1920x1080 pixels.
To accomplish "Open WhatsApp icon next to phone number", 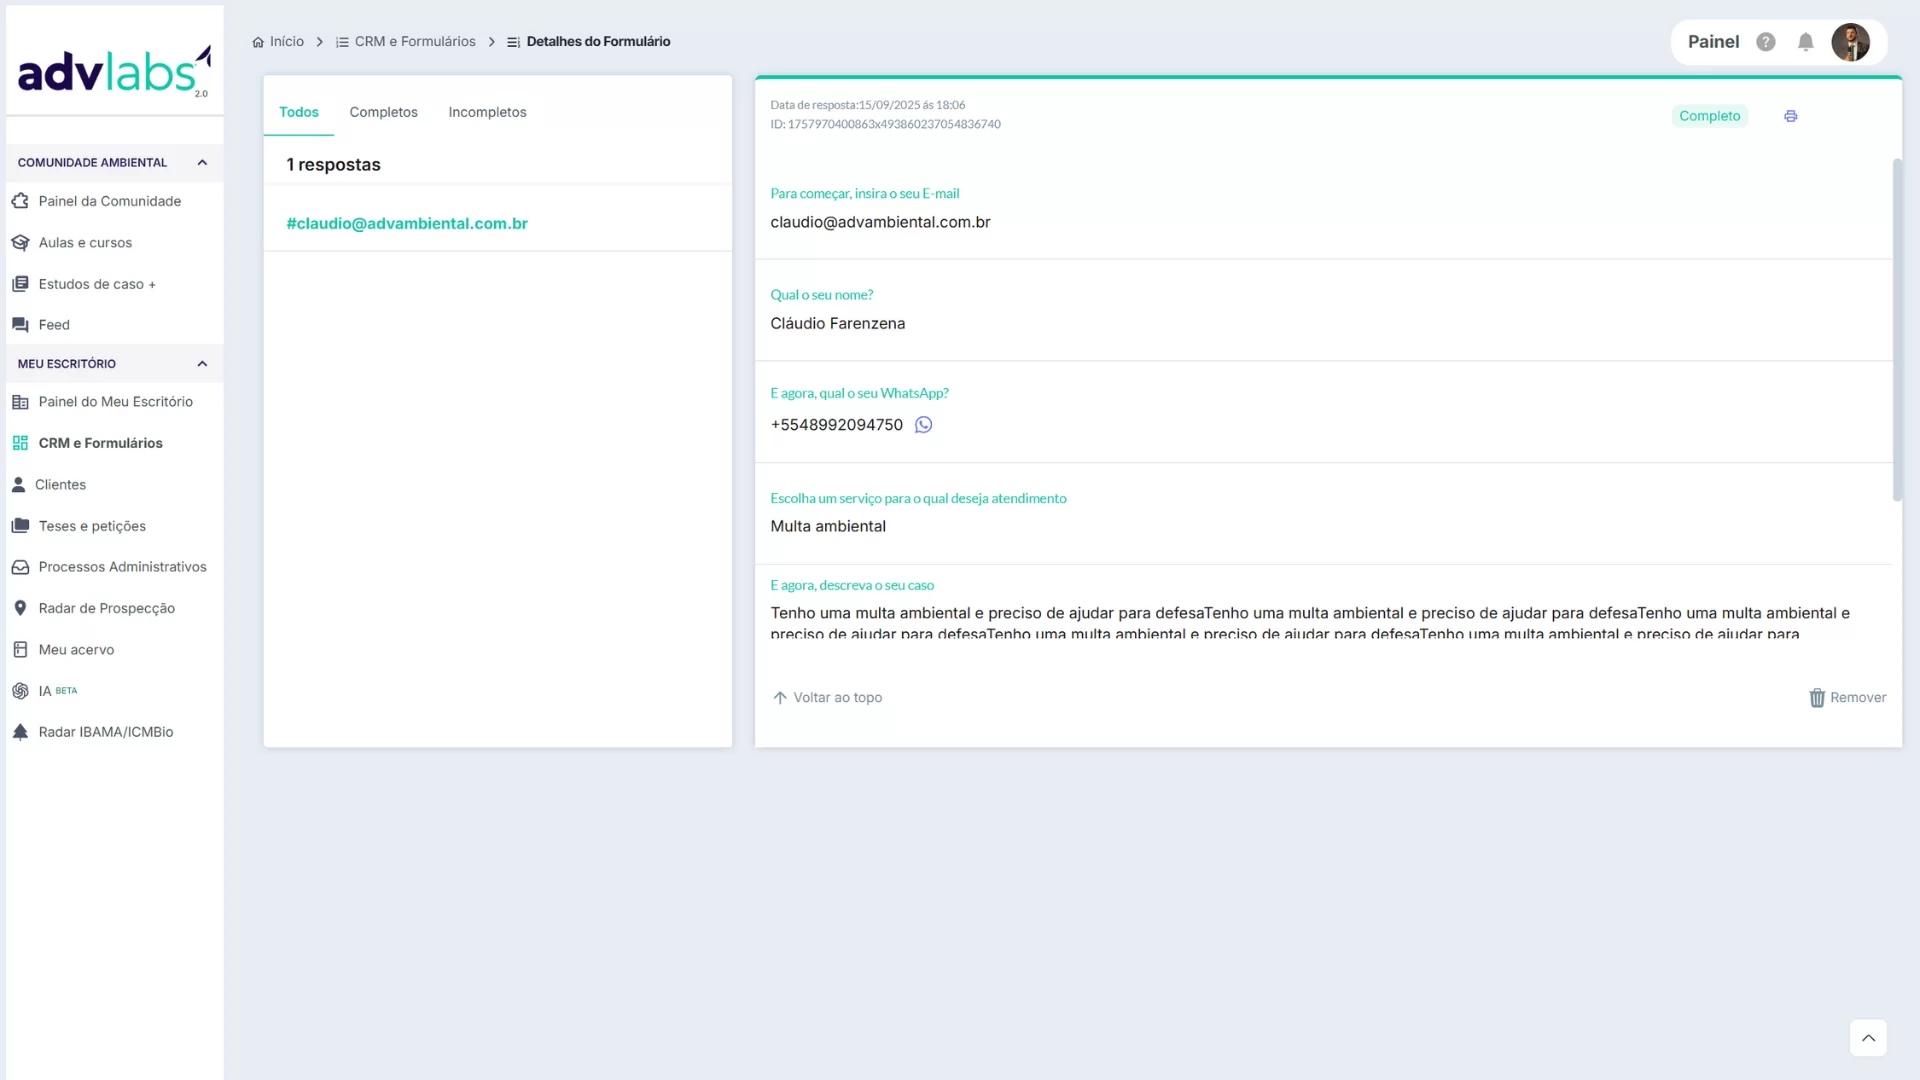I will [923, 425].
